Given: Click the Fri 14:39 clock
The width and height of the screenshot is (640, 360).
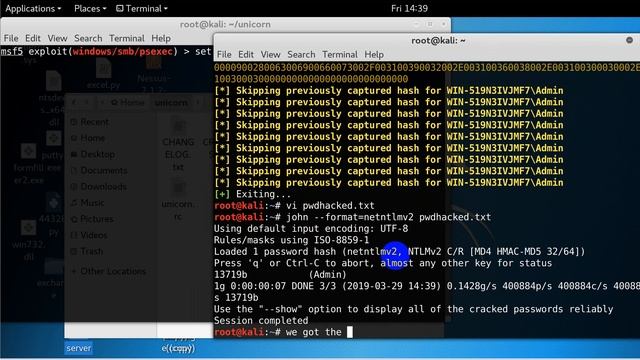Looking at the screenshot, I should coord(409,8).
